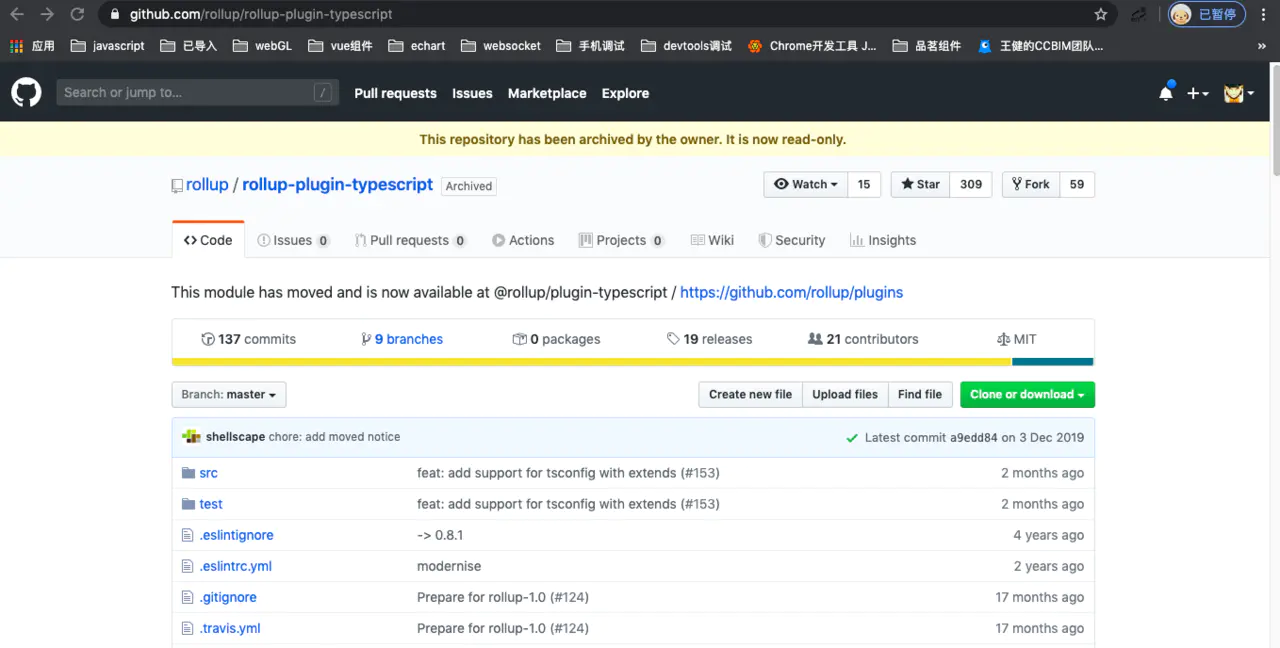Expand the Watch dropdown button
Viewport: 1280px width, 648px height.
pyautogui.click(x=806, y=184)
